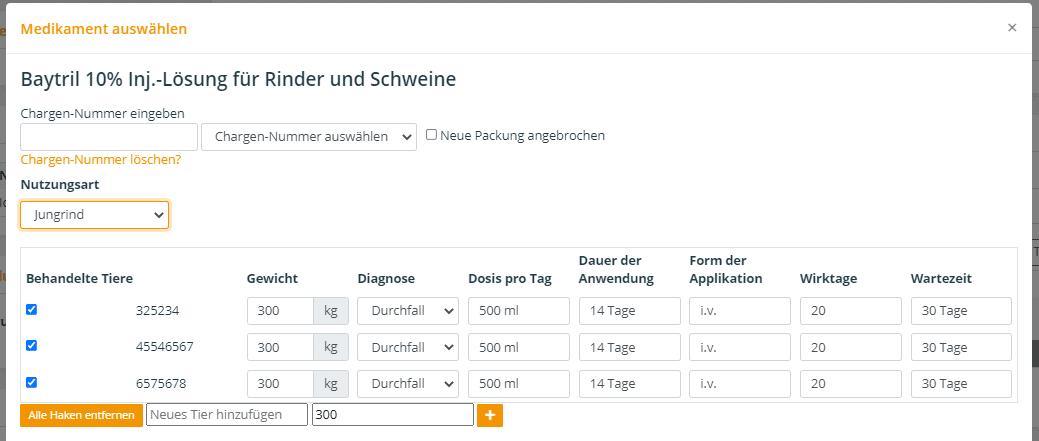Viewport: 1039px width, 441px height.
Task: Edit Wirktage field for animal 325234
Action: (x=851, y=311)
